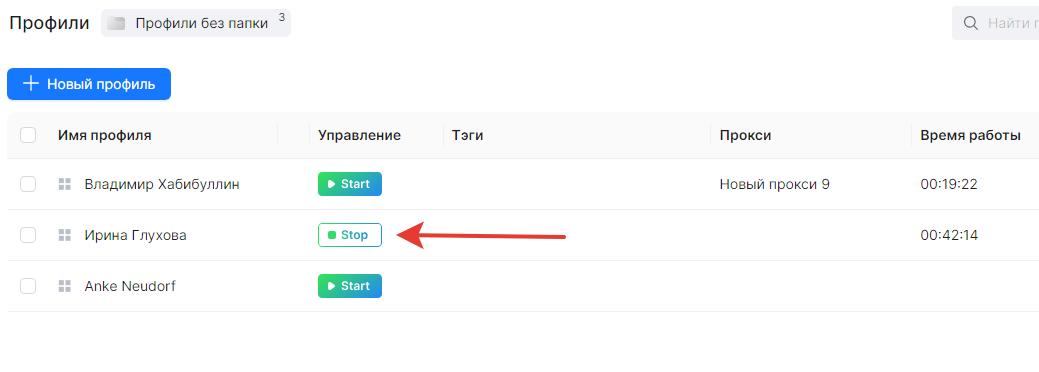Click the grid icon beside Anke Neudorf
This screenshot has width=1039, height=372.
pyautogui.click(x=64, y=286)
